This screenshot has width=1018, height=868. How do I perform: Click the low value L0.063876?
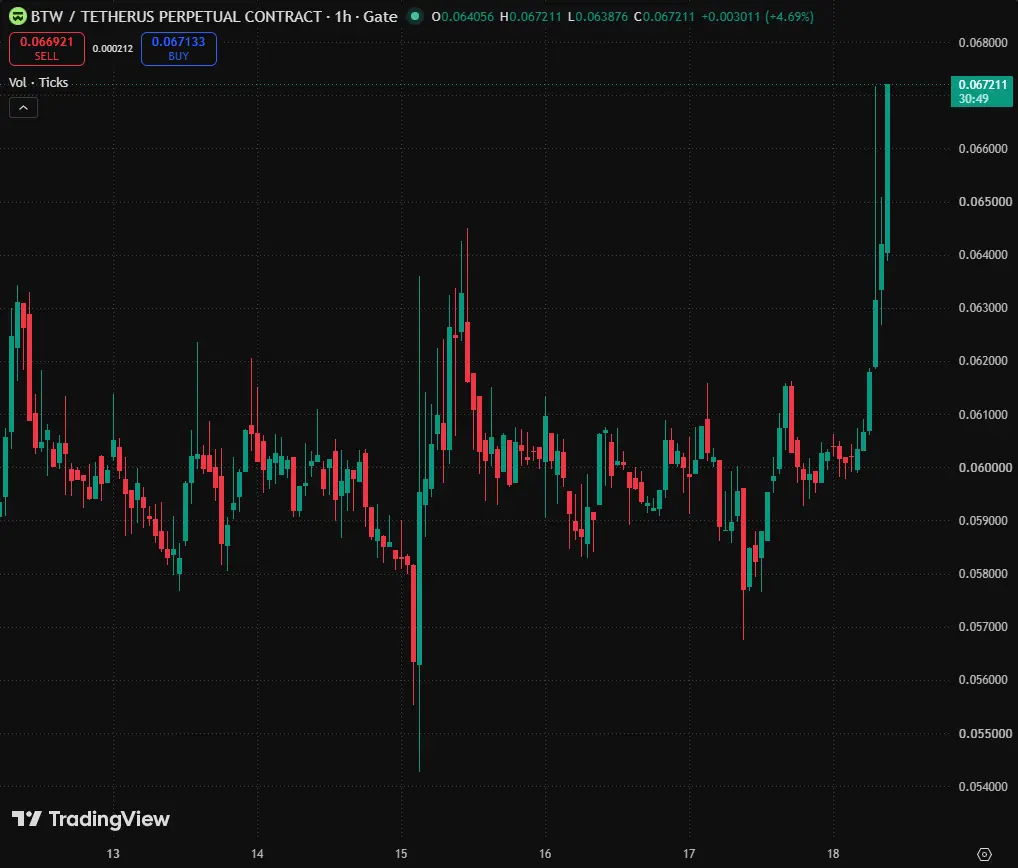[x=598, y=17]
